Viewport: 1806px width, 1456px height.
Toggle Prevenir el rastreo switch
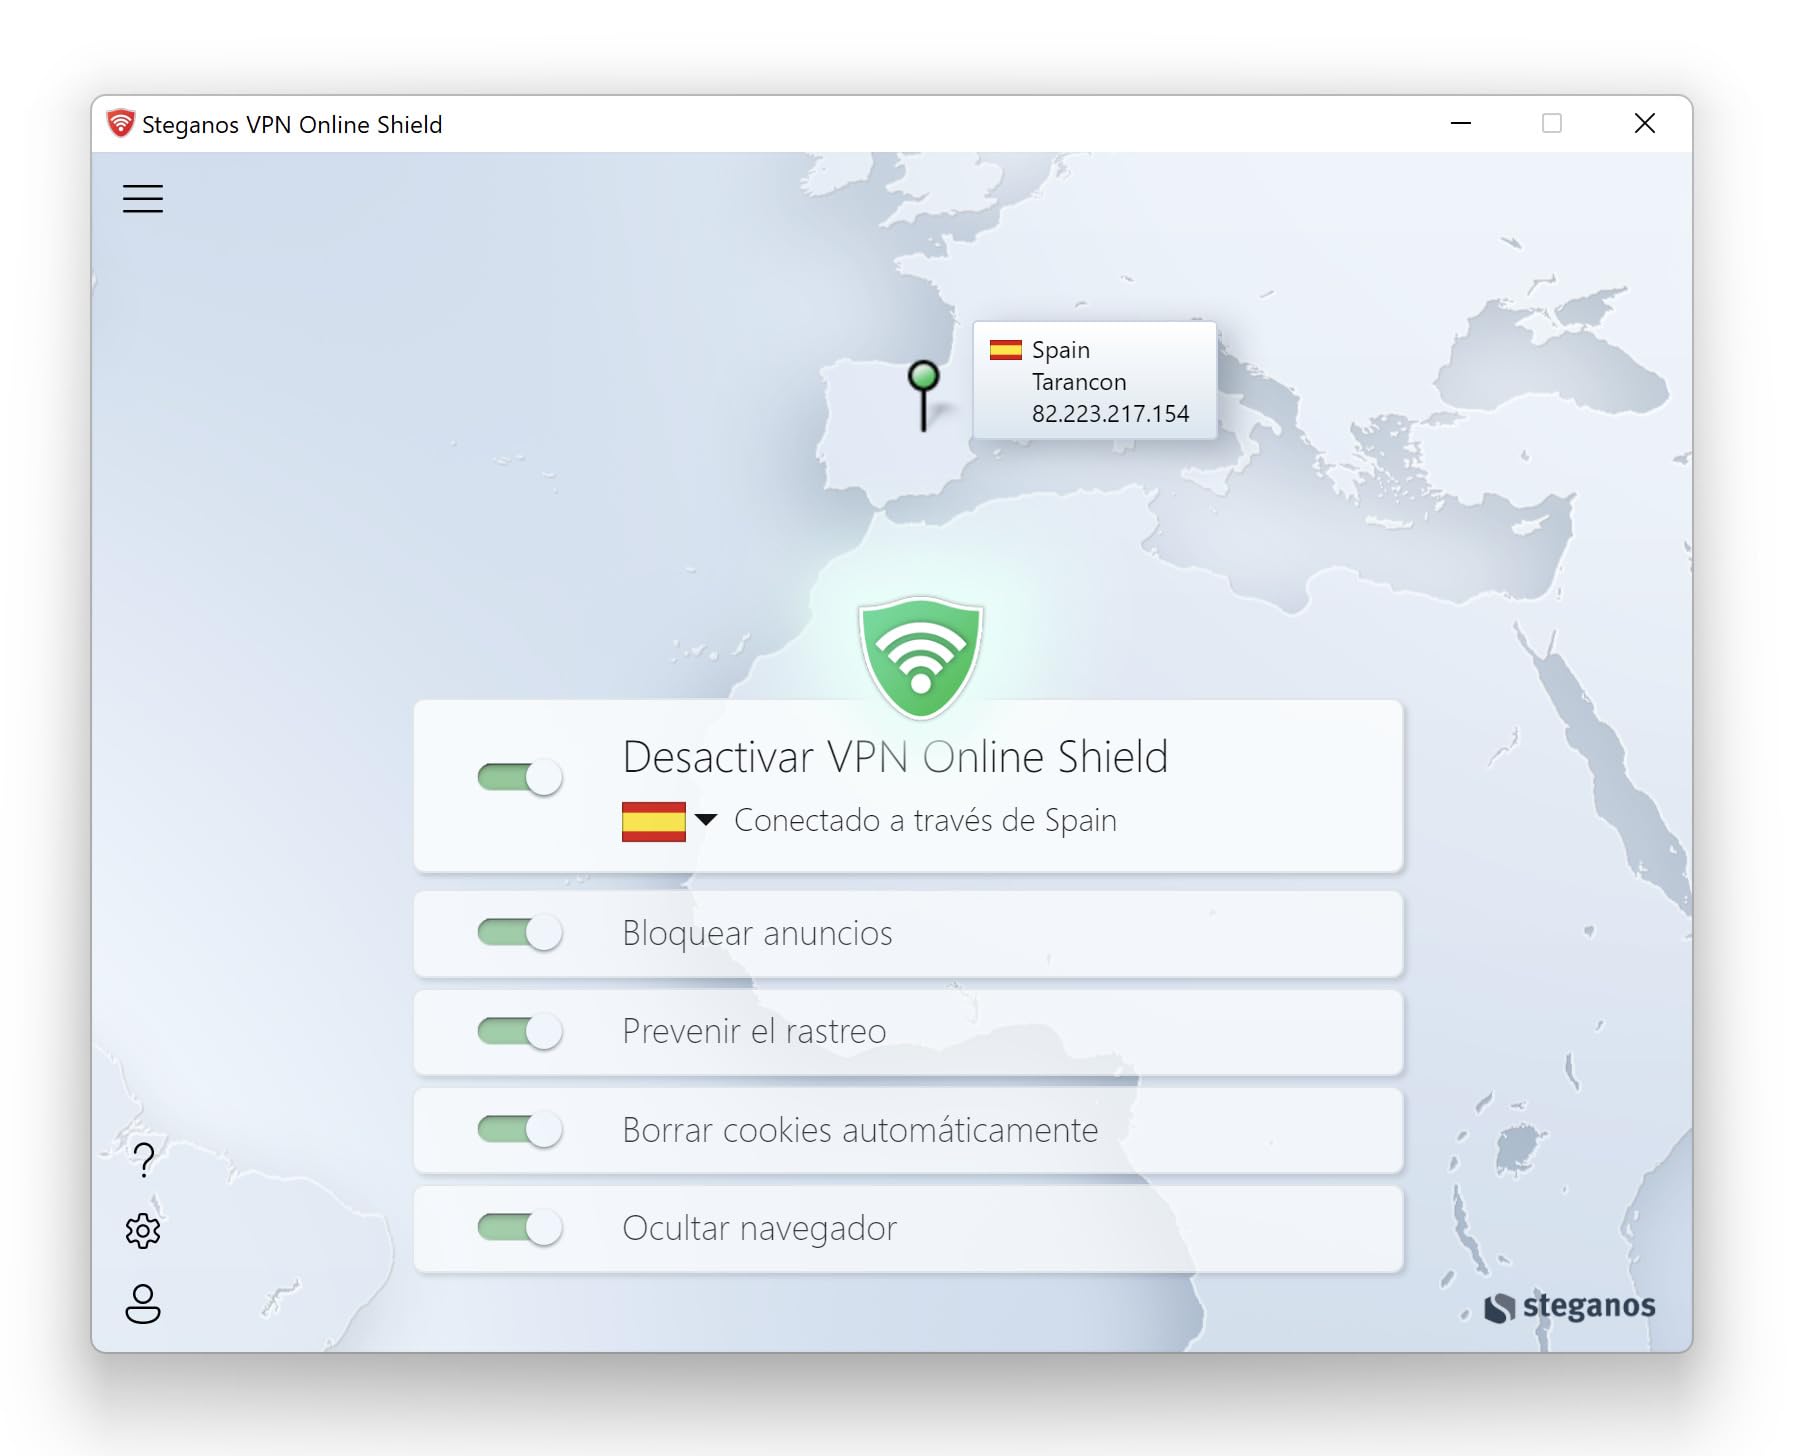pyautogui.click(x=520, y=1031)
